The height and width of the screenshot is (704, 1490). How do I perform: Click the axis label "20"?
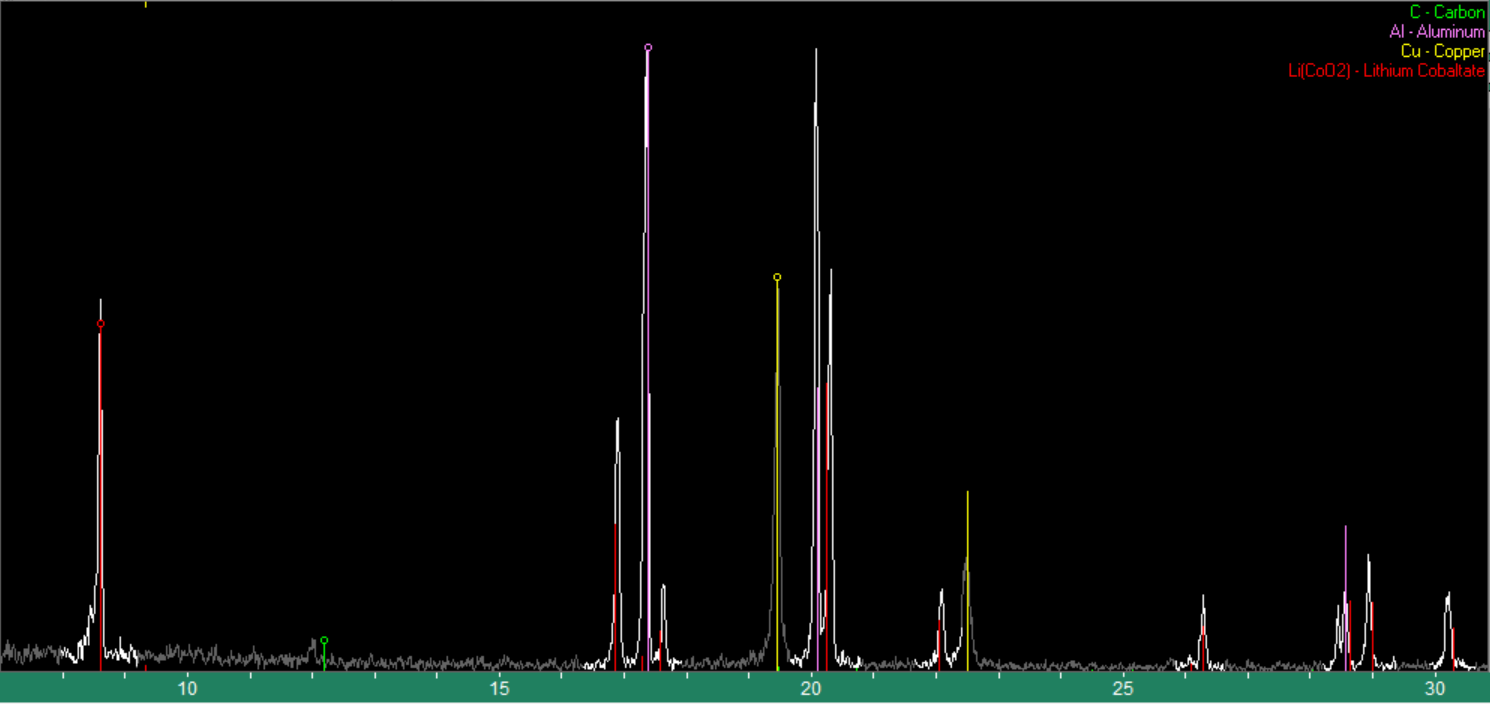811,688
